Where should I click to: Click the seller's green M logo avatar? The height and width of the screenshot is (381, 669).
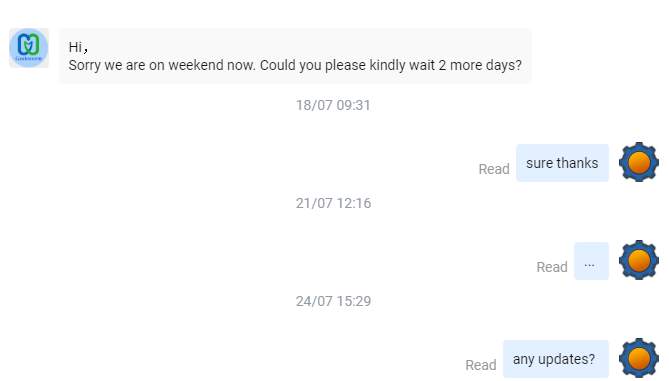click(29, 48)
